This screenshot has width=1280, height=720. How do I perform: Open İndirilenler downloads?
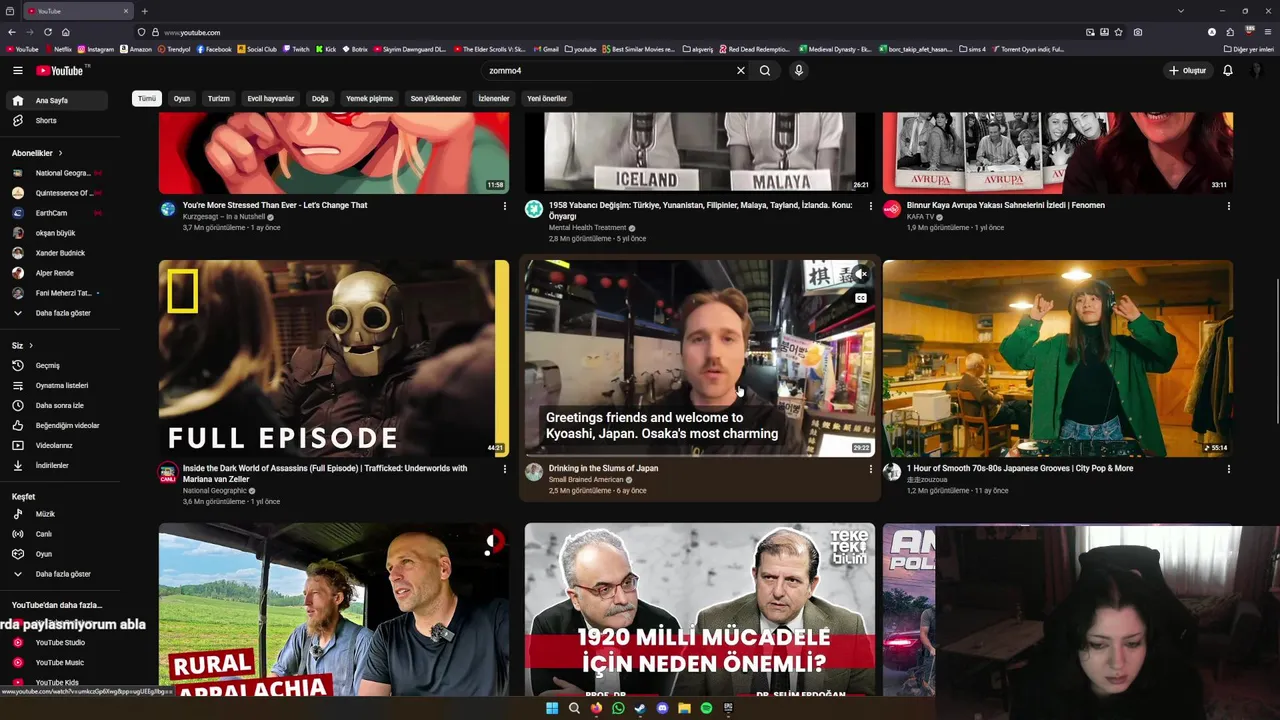56,466
